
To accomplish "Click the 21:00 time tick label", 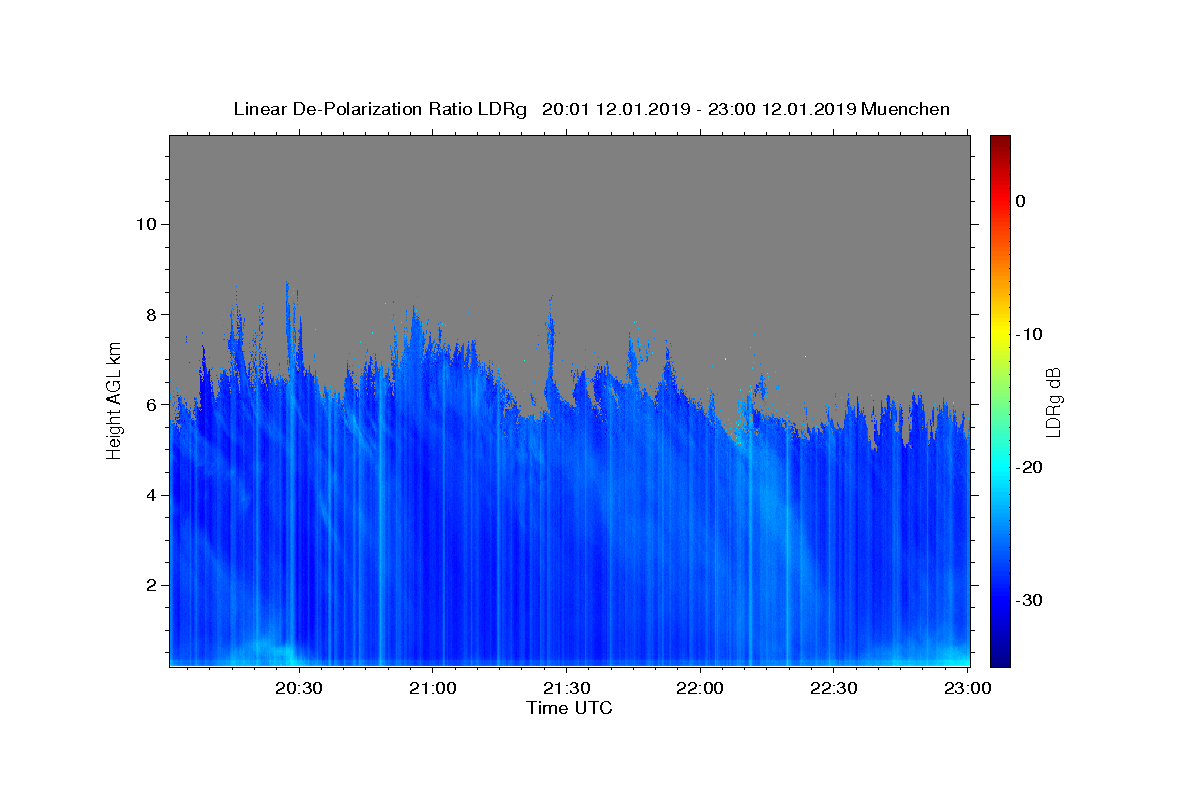I will click(433, 689).
